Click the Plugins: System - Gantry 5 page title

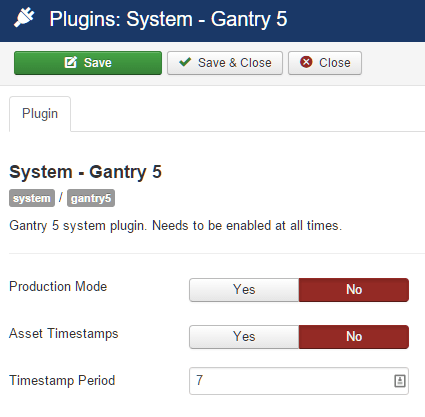(168, 19)
